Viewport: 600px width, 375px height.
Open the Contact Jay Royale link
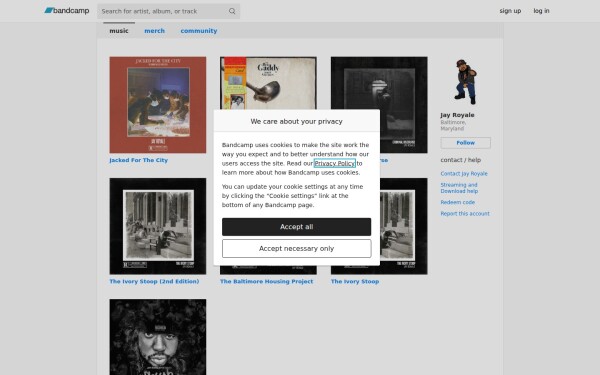464,173
